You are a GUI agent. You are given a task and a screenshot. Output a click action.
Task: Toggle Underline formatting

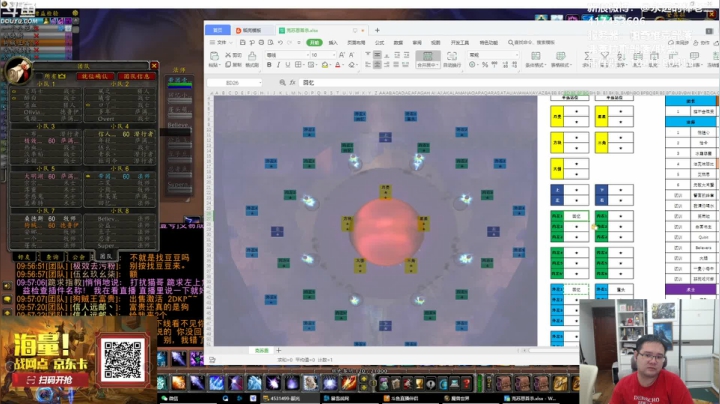point(287,65)
